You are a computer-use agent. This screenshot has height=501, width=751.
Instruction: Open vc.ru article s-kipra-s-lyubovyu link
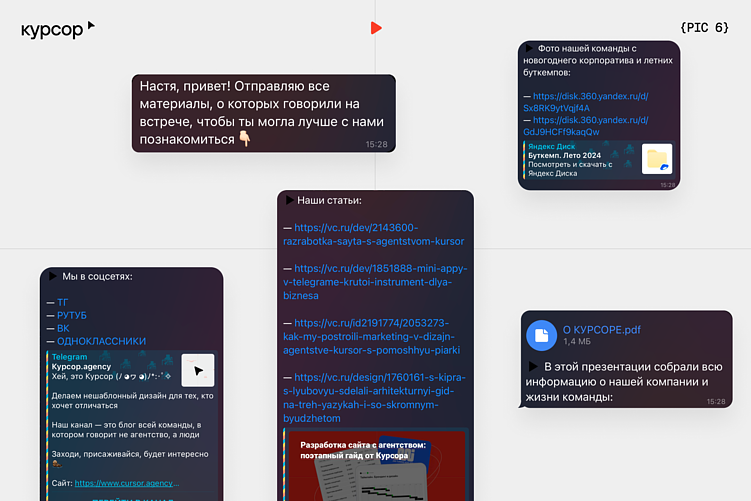[x=375, y=398]
